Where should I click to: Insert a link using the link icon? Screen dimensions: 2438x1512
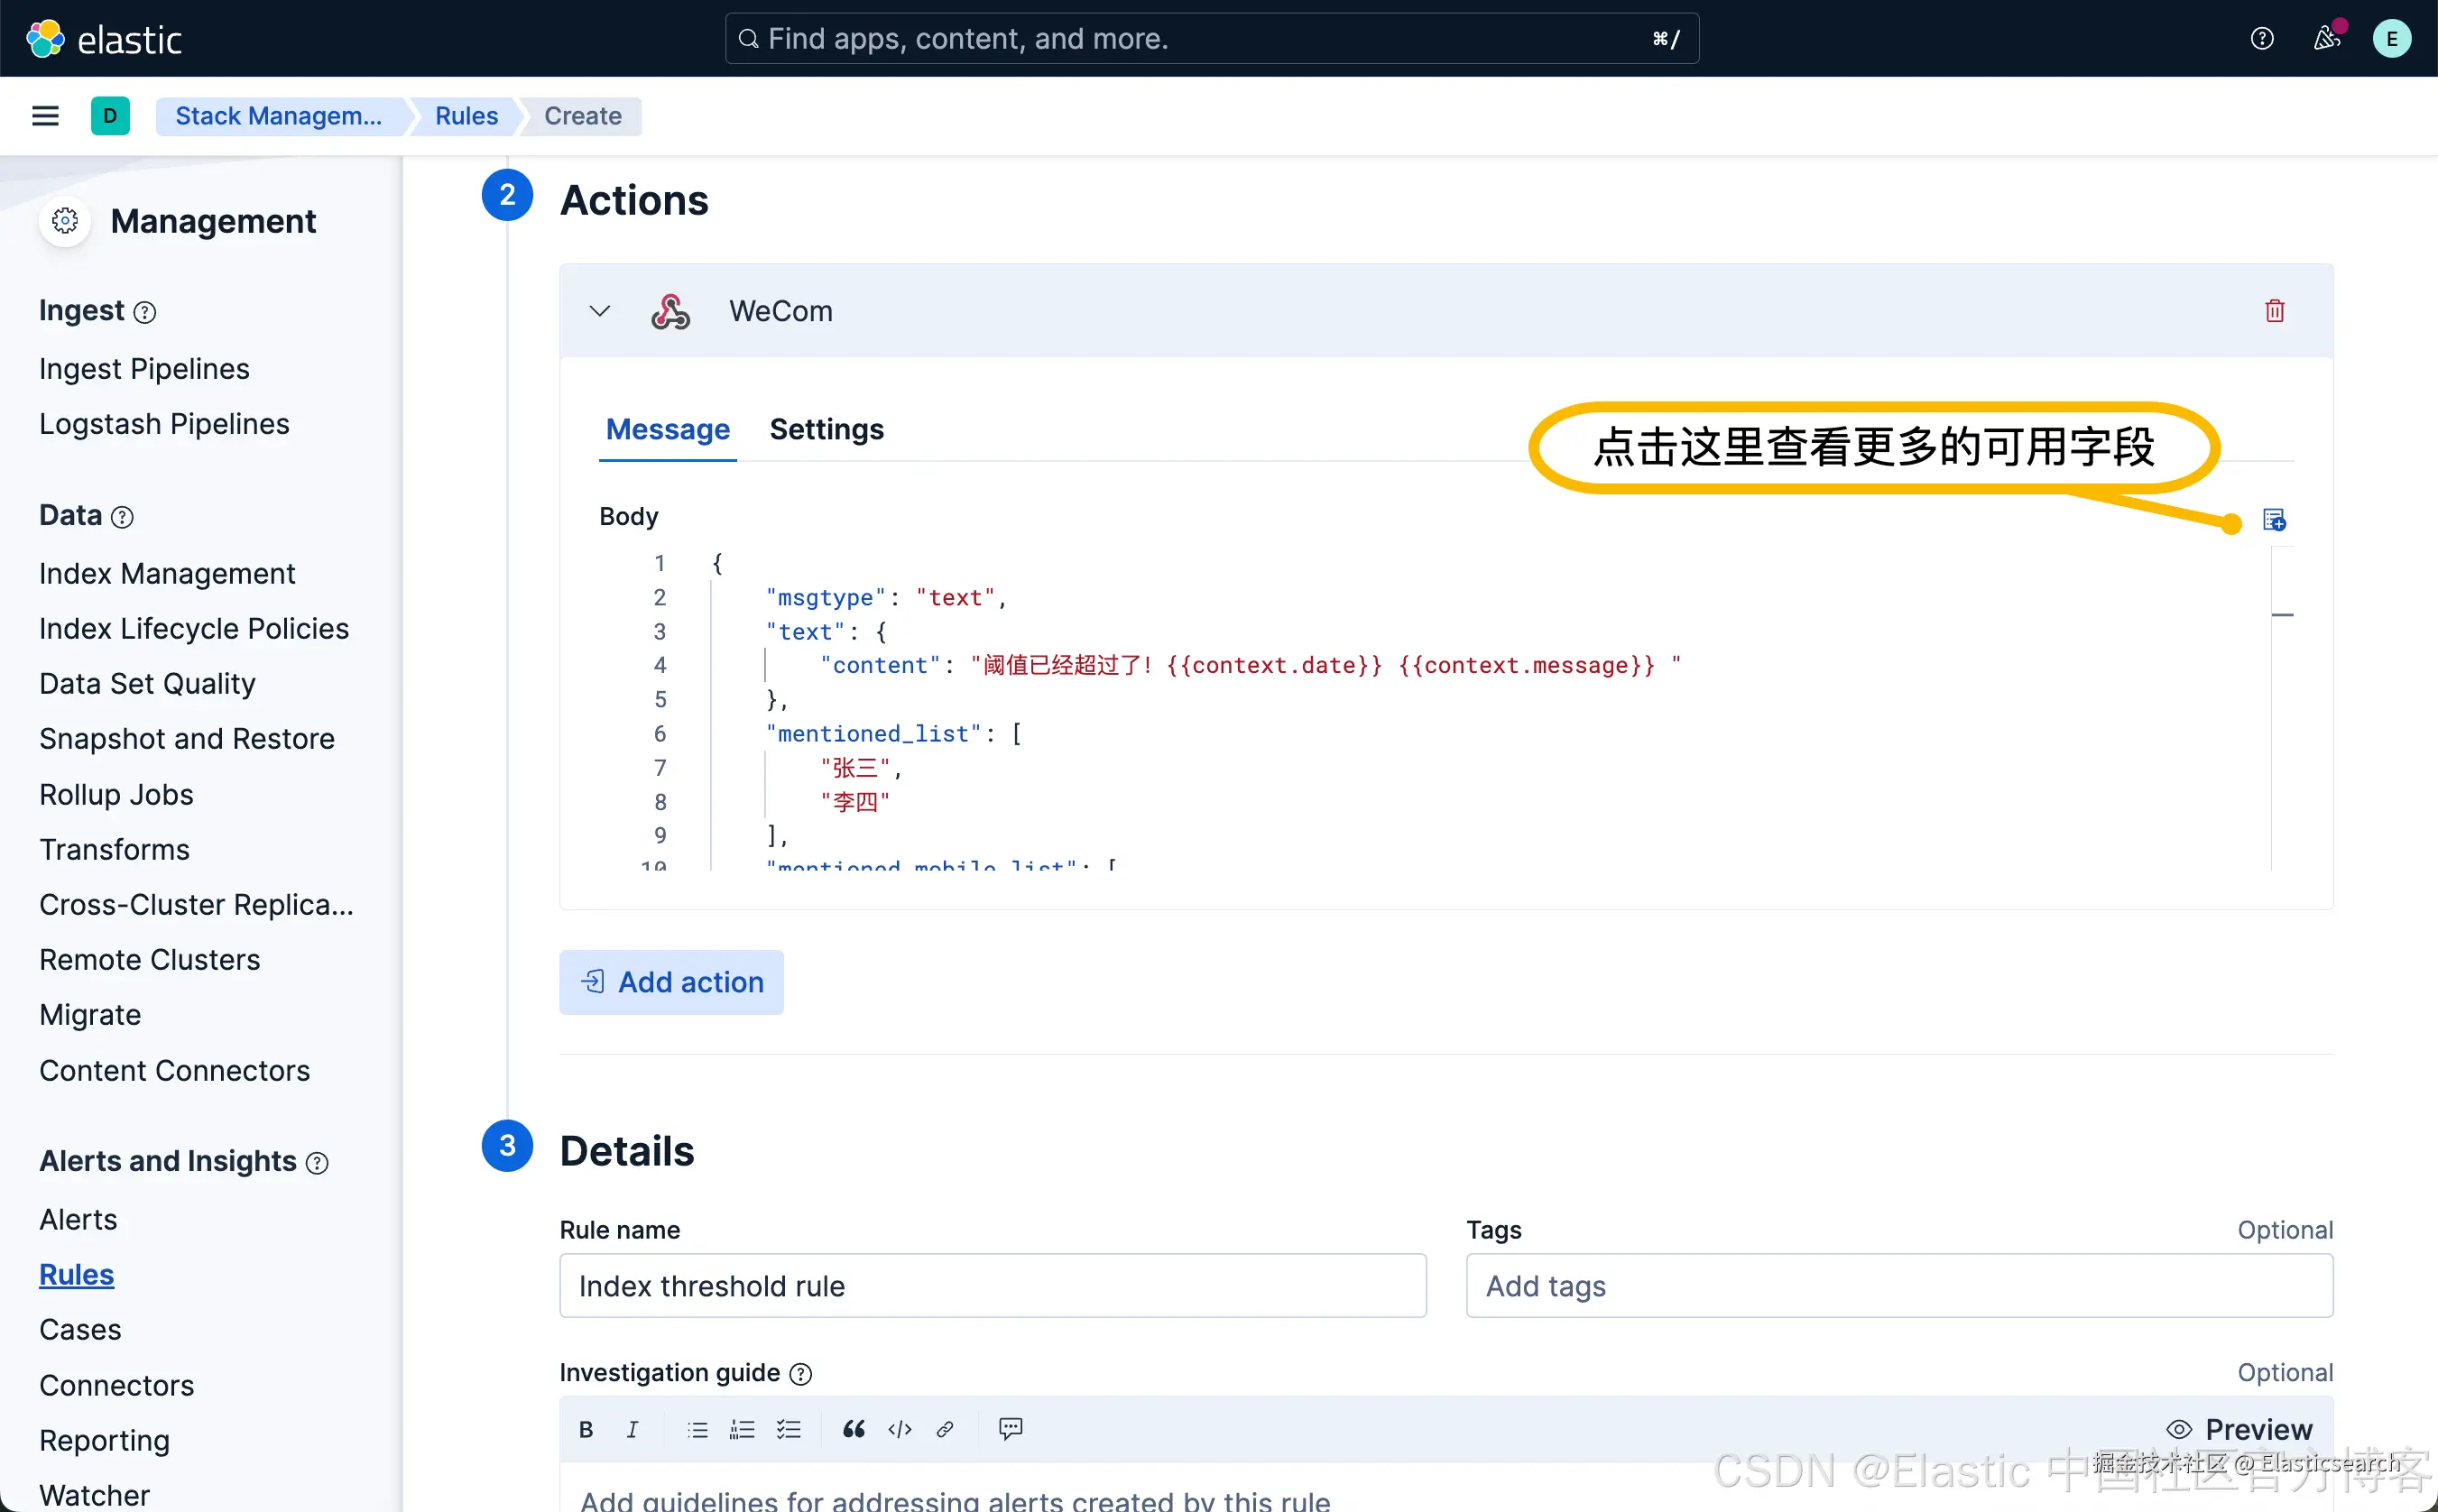944,1429
